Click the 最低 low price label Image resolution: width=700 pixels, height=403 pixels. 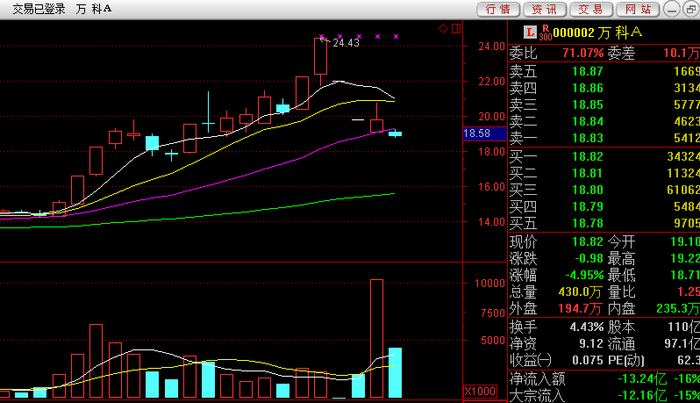[x=621, y=275]
